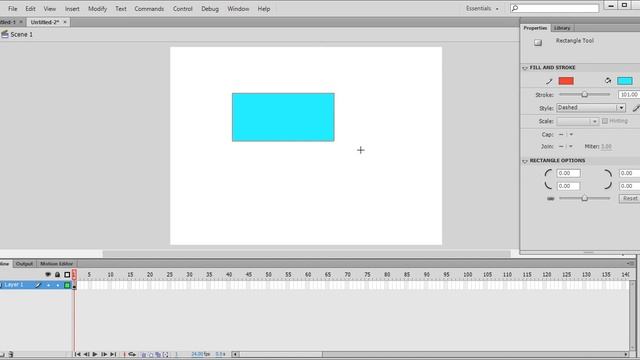Image resolution: width=640 pixels, height=360 pixels.
Task: Click the stroke value field 101.00
Action: coord(629,95)
